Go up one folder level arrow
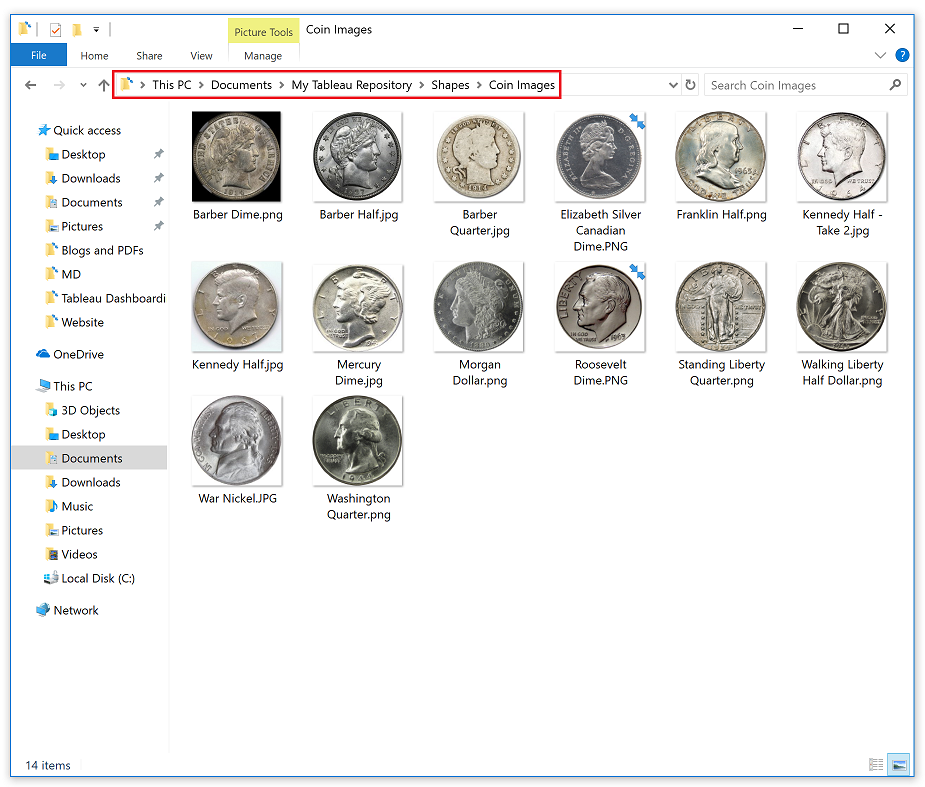 [x=104, y=85]
